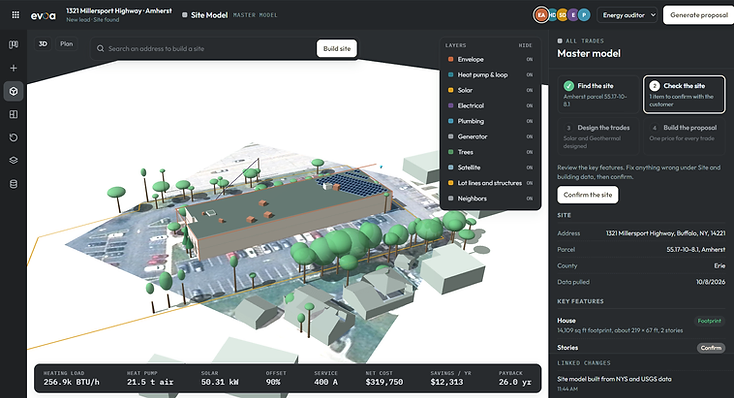The width and height of the screenshot is (734, 398).
Task: Click the address search input field
Action: point(211,48)
